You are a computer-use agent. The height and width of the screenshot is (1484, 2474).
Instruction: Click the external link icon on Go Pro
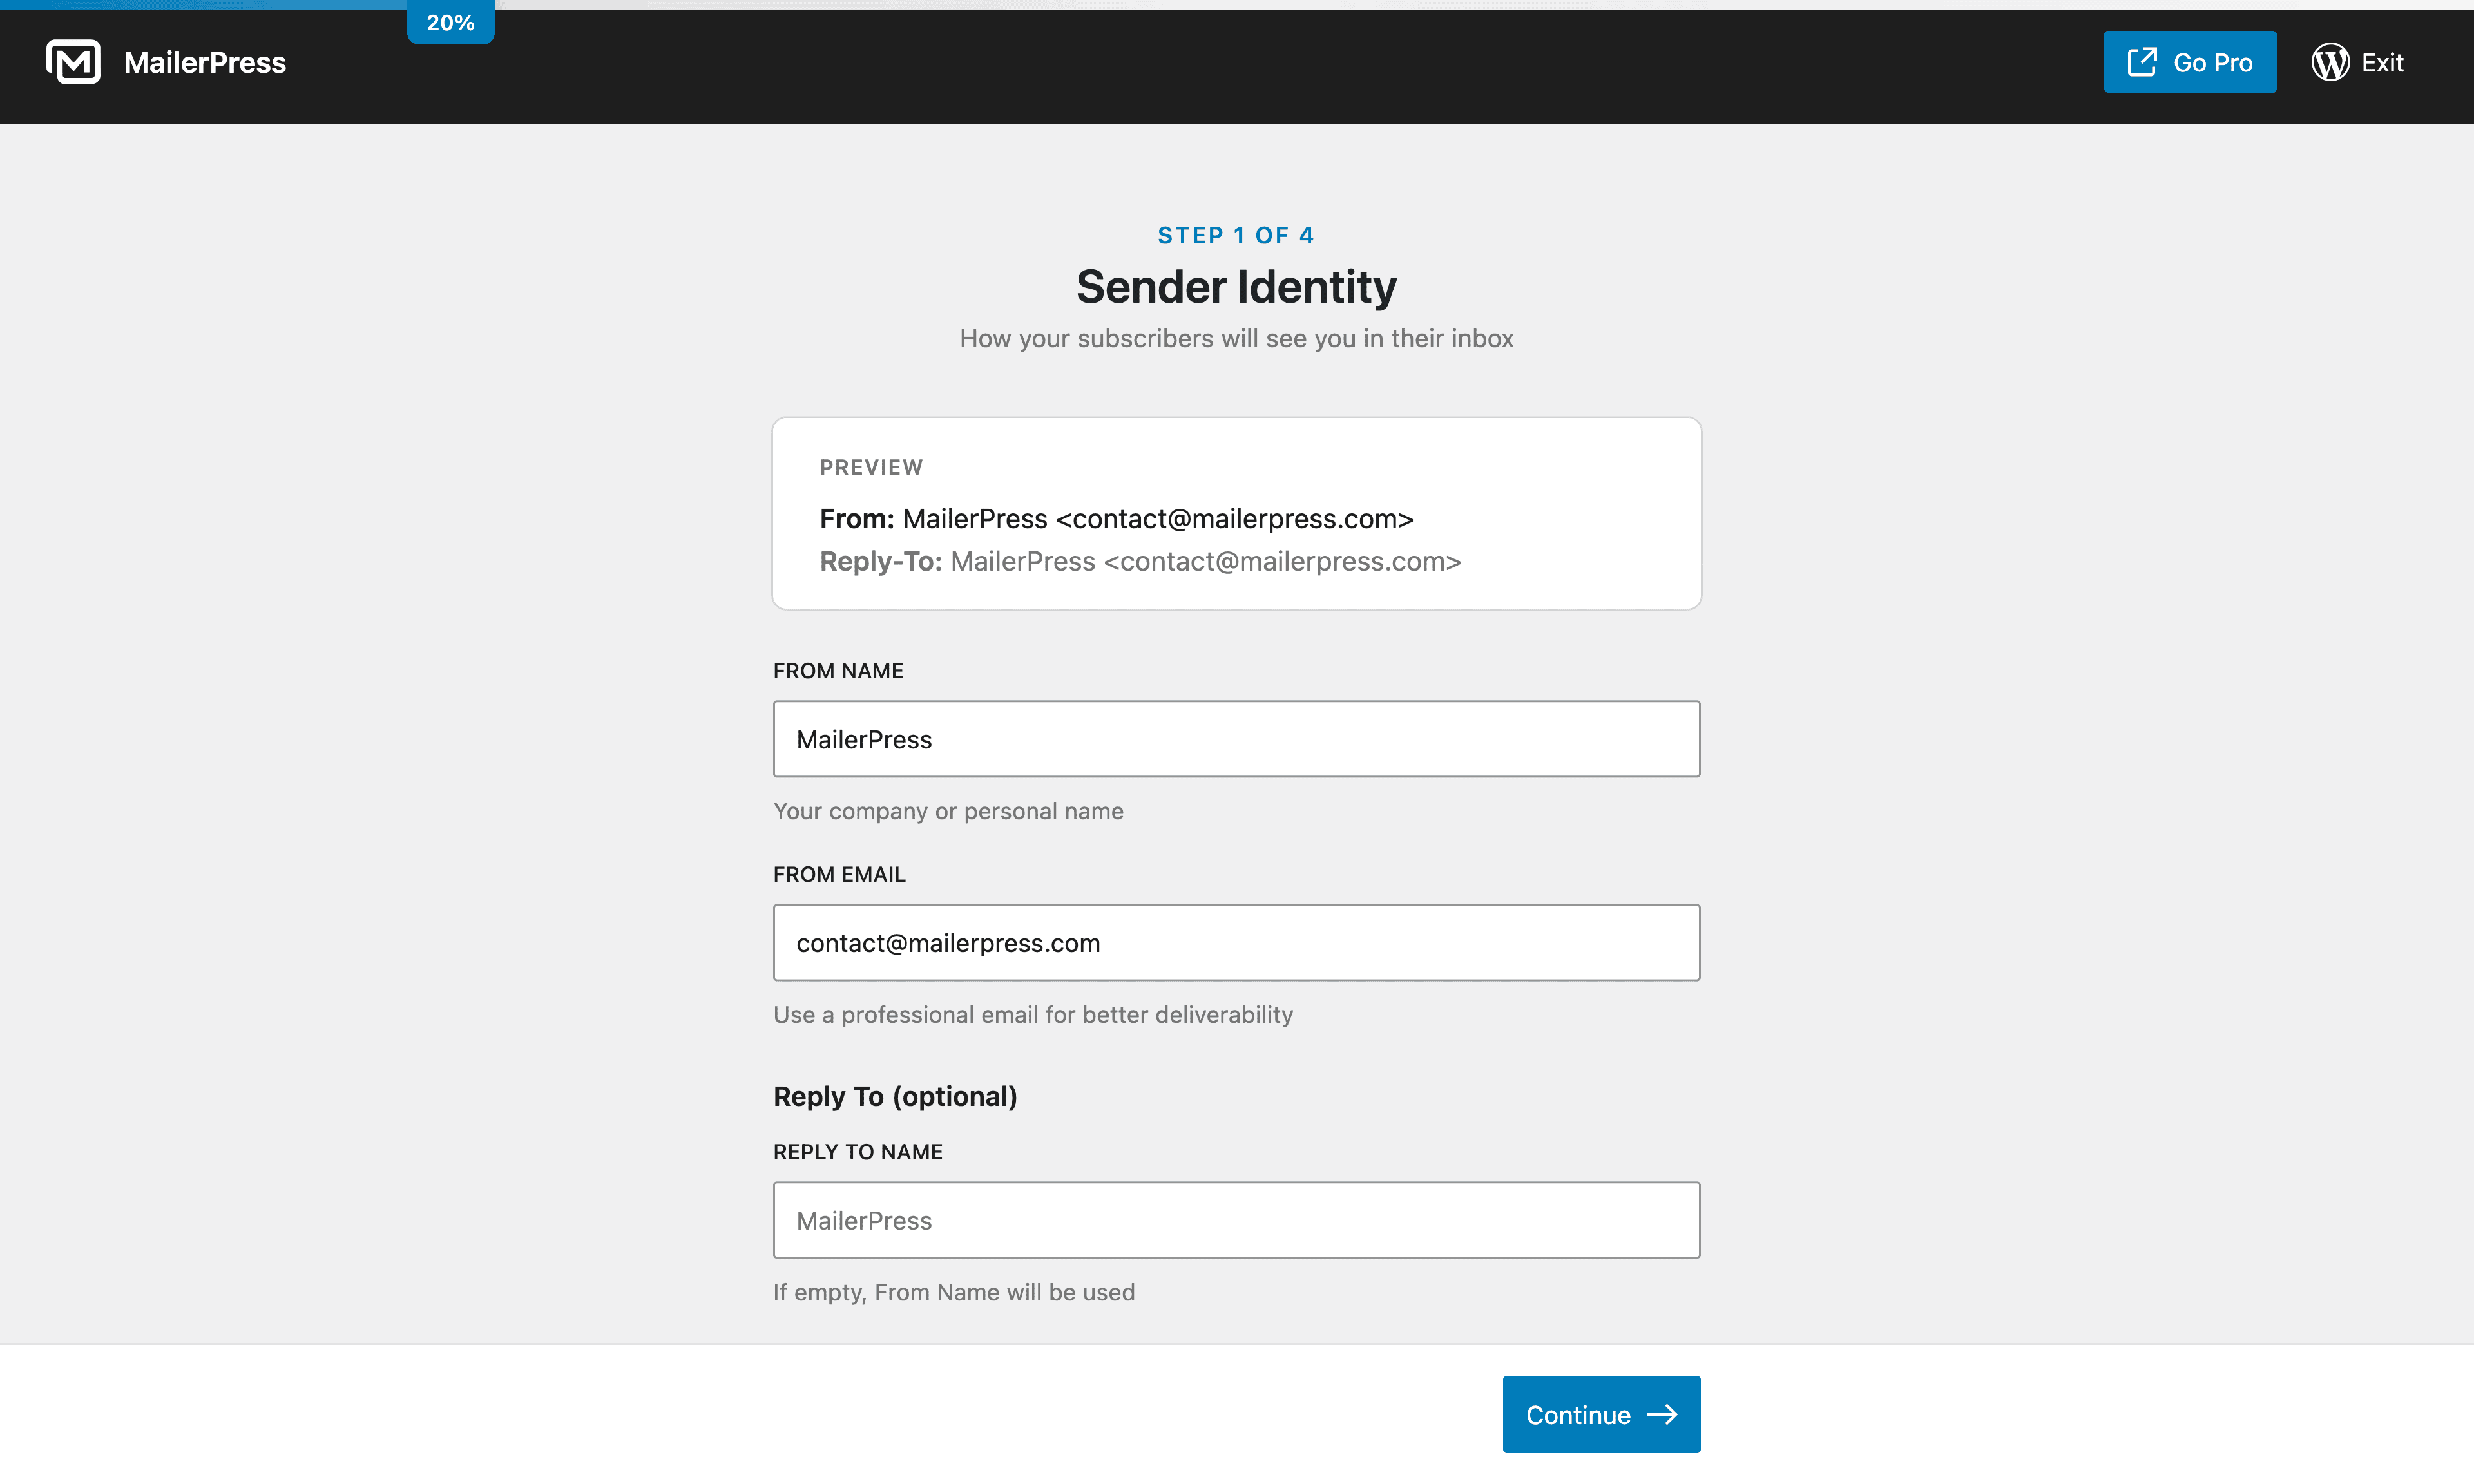tap(2141, 62)
